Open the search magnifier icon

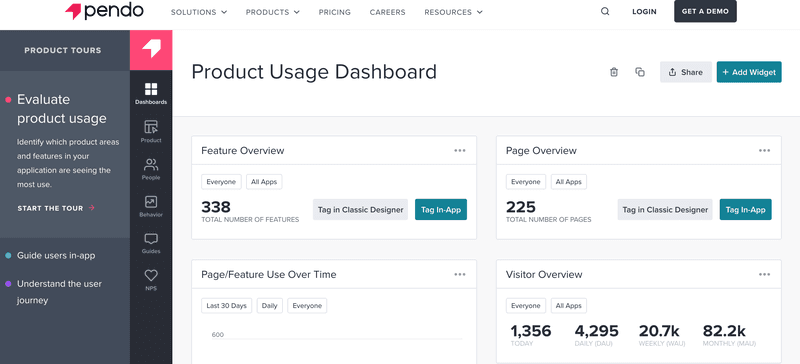pyautogui.click(x=605, y=12)
